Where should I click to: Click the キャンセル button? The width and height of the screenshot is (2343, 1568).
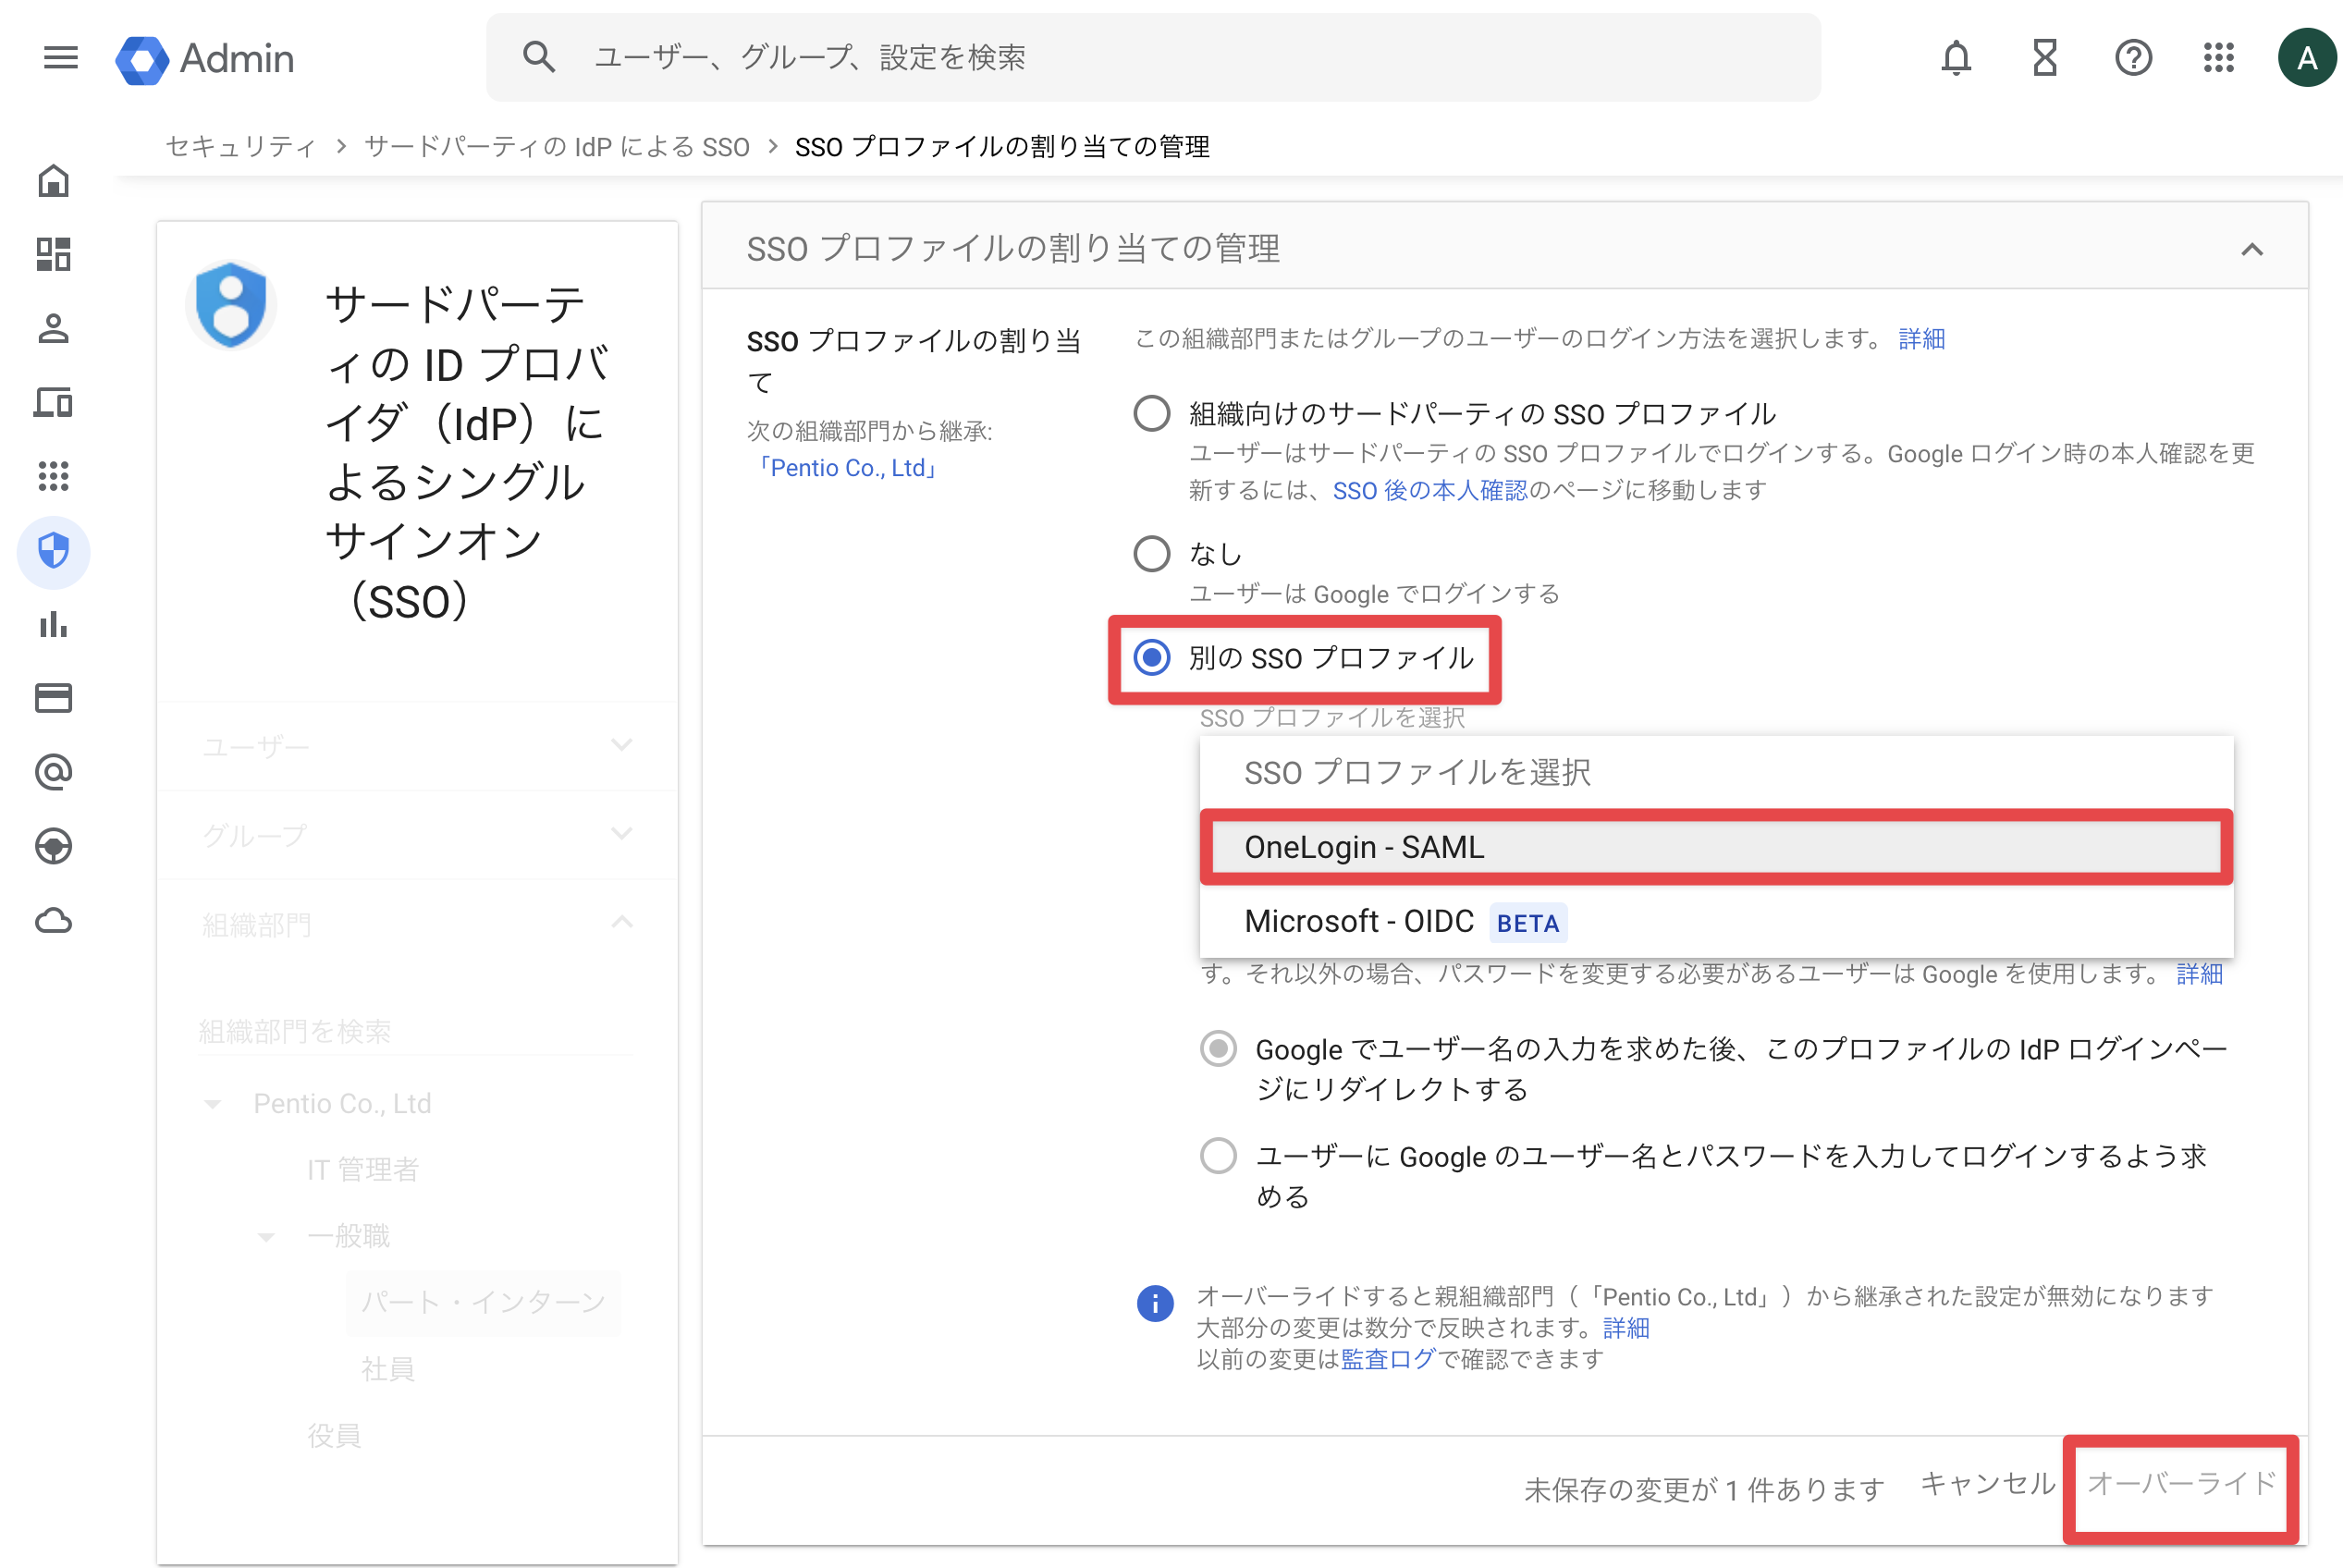(1988, 1484)
